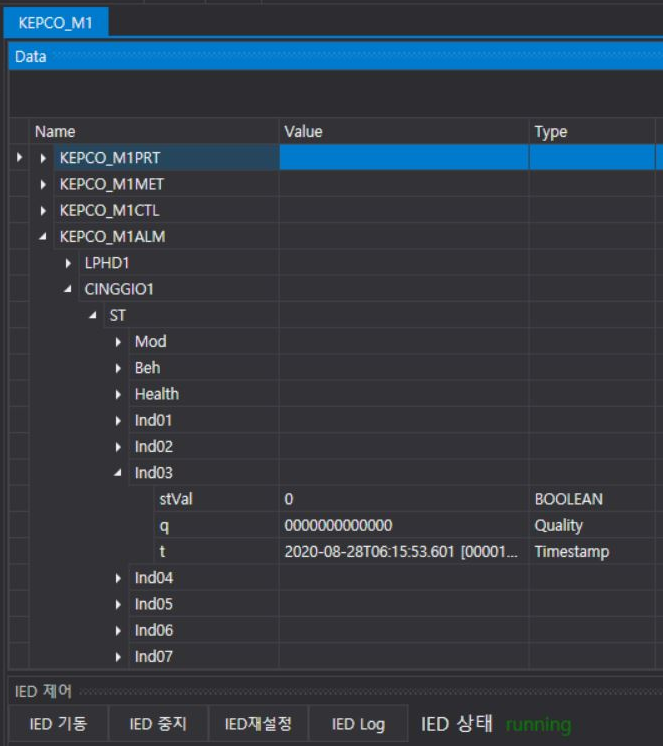Click the Quality type cell
Viewport: 663px width, 746px height.
pos(592,525)
